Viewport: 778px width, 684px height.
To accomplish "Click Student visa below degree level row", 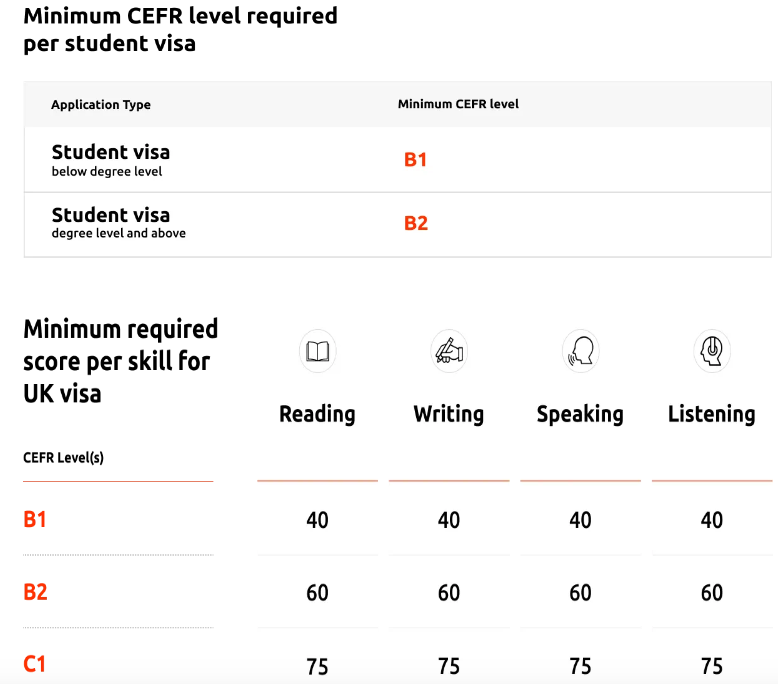I will pos(111,160).
